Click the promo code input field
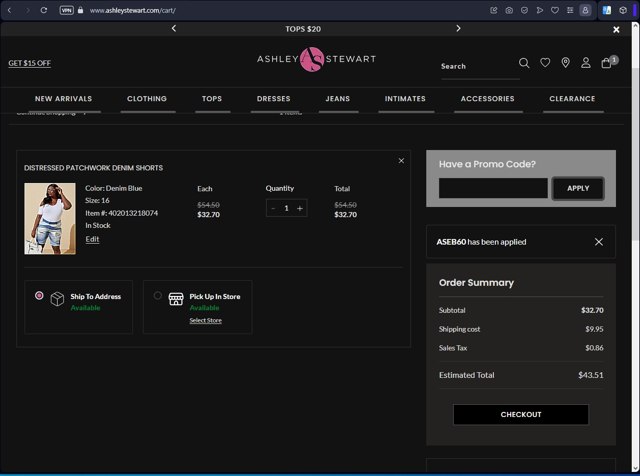Viewport: 640px width, 476px height. (493, 188)
